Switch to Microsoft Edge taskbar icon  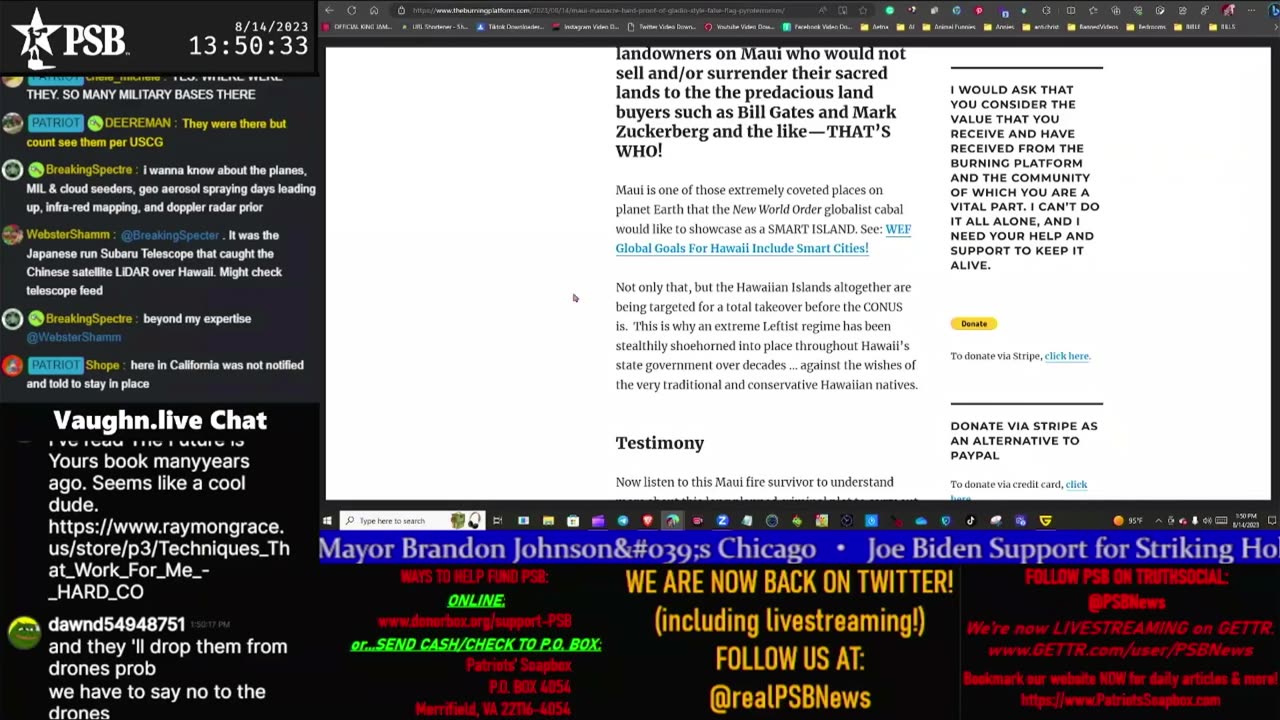click(672, 520)
